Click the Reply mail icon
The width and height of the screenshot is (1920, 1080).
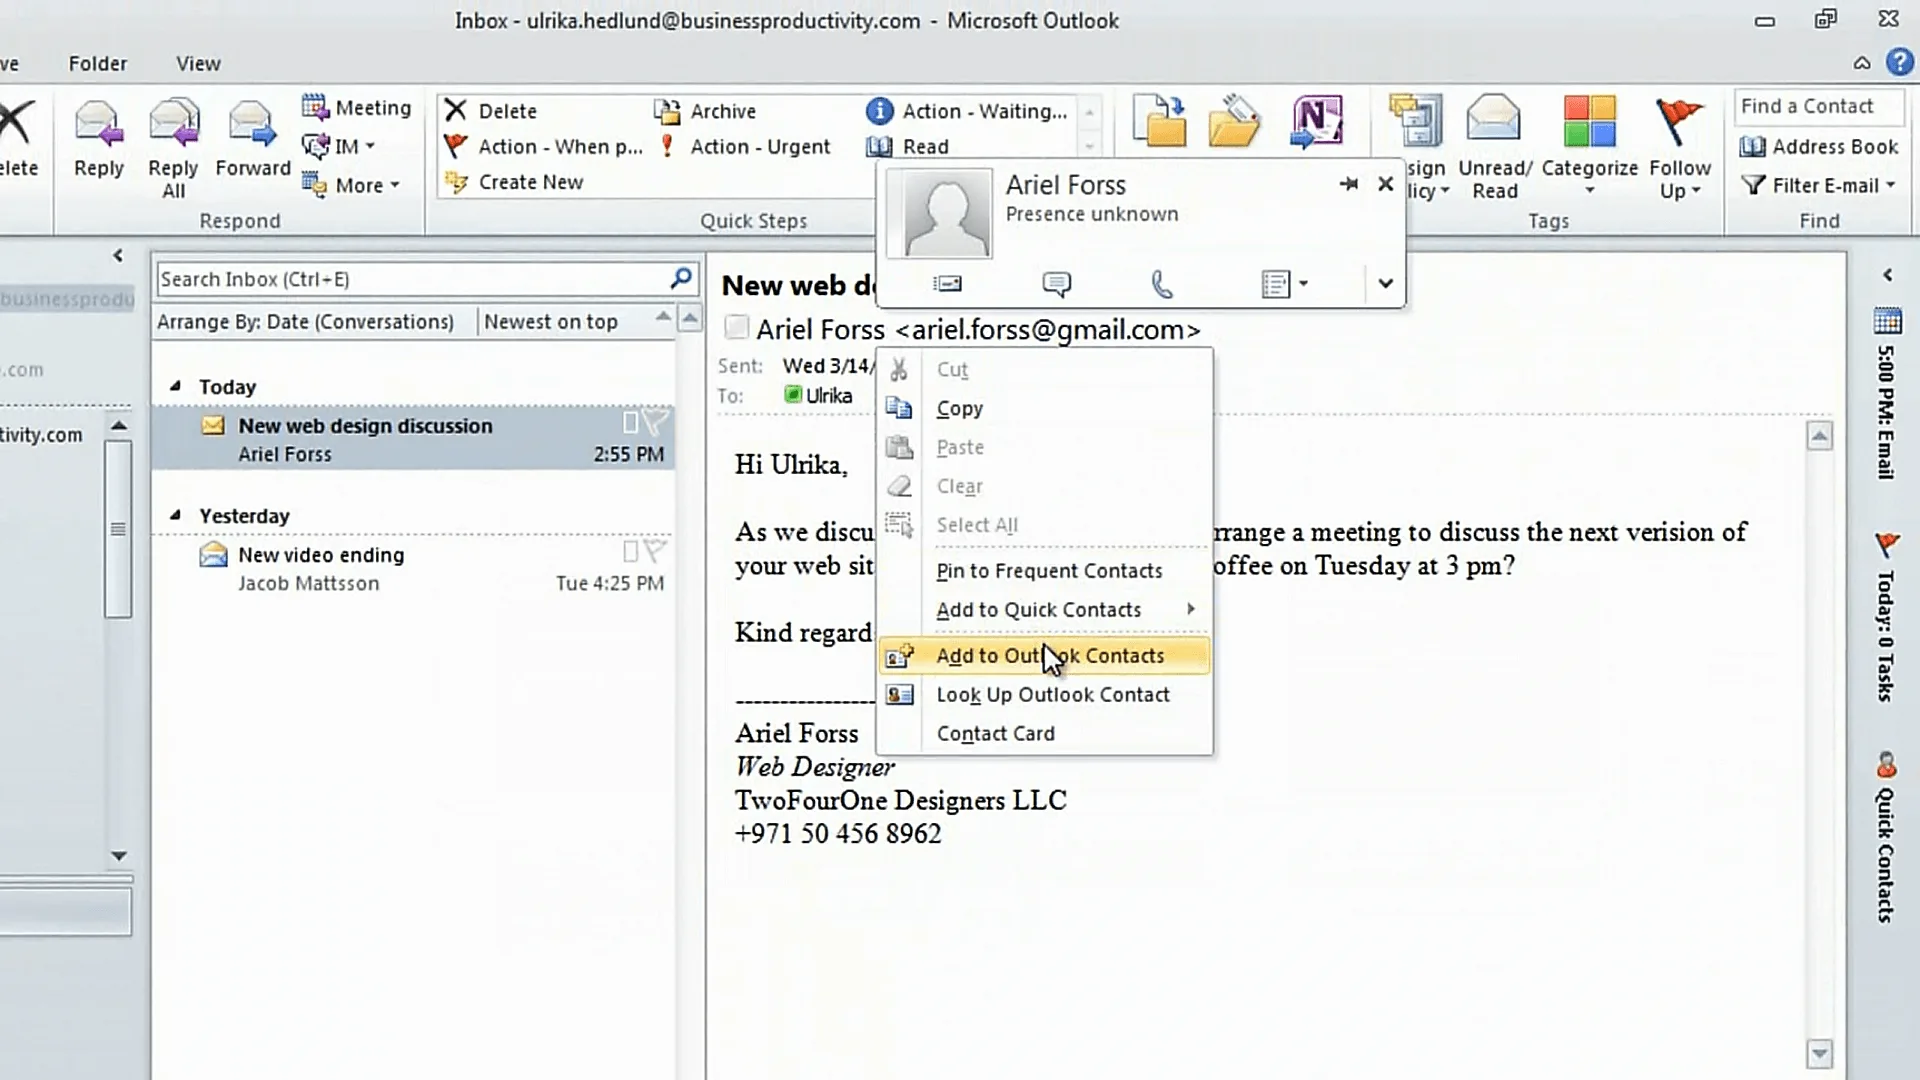[x=98, y=125]
